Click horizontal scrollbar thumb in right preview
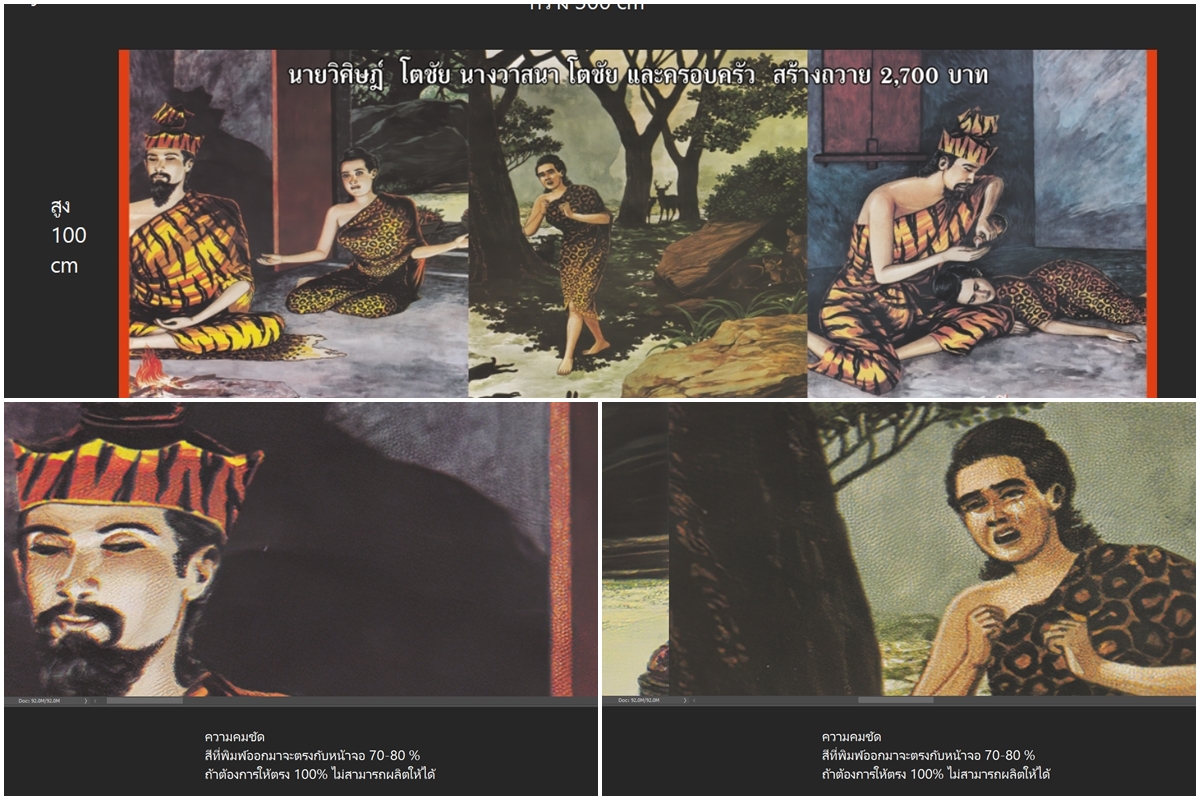This screenshot has height=800, width=1200. tap(896, 700)
